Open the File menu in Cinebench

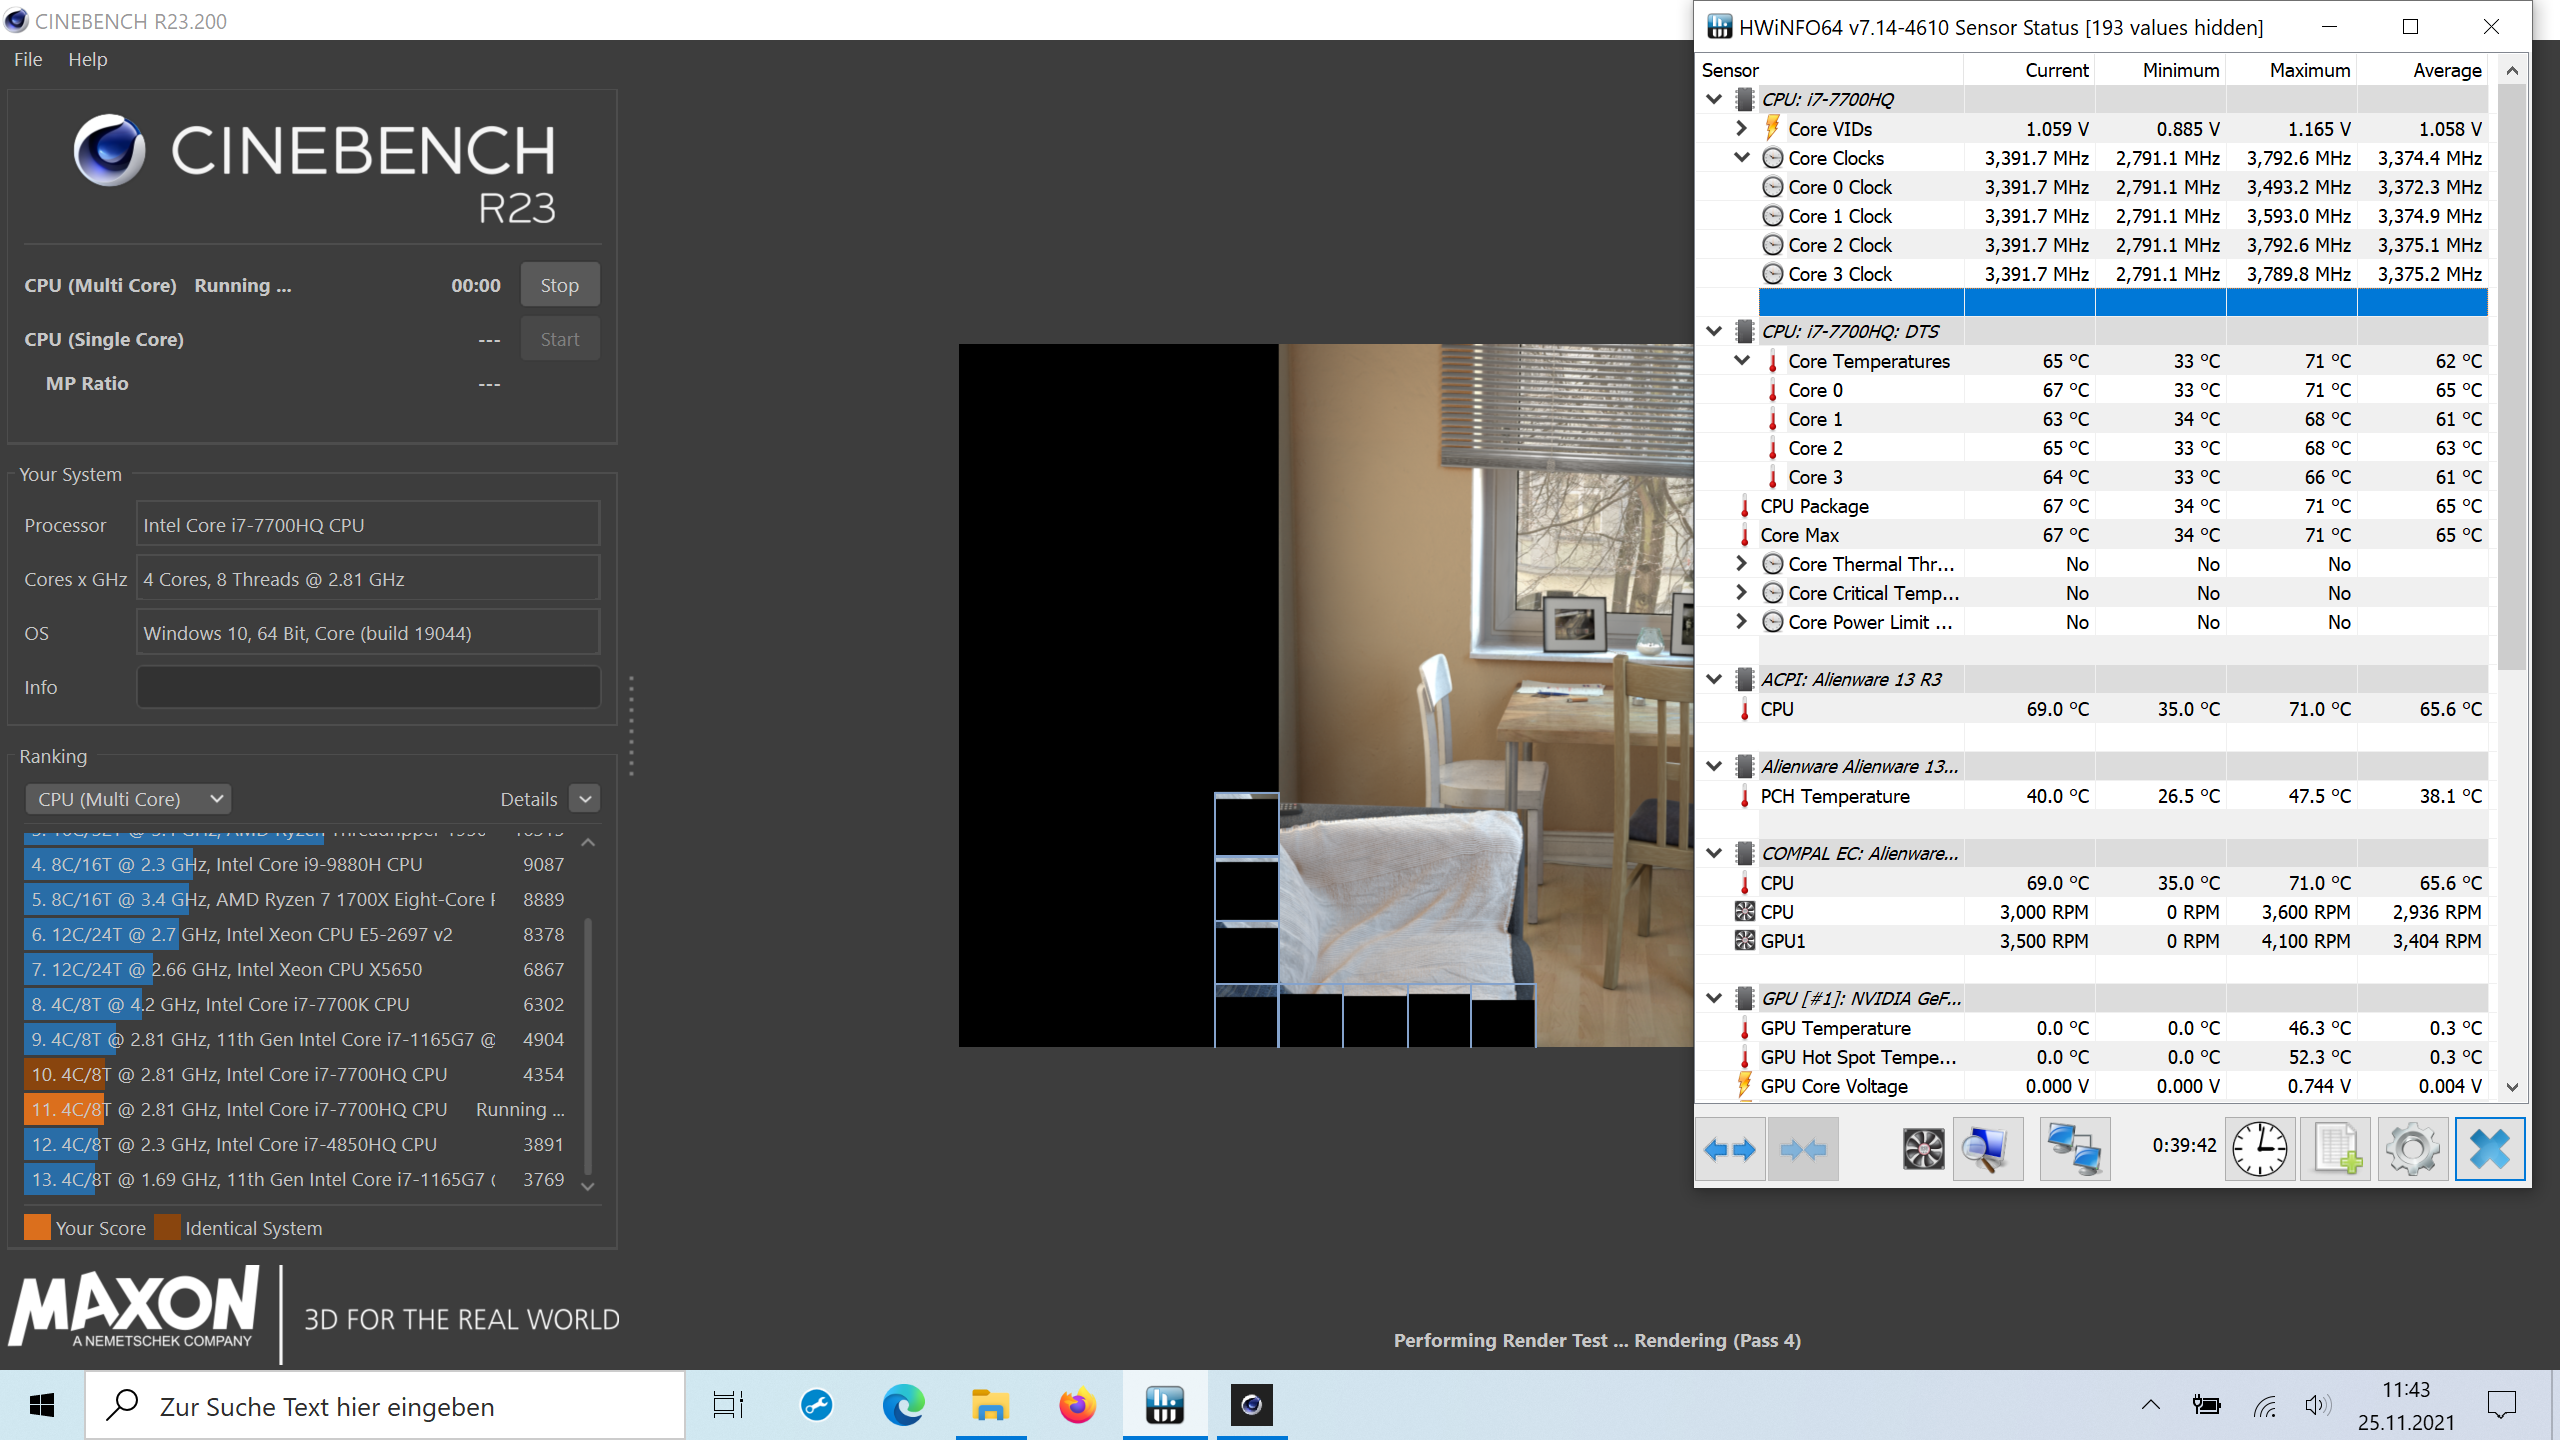(28, 59)
